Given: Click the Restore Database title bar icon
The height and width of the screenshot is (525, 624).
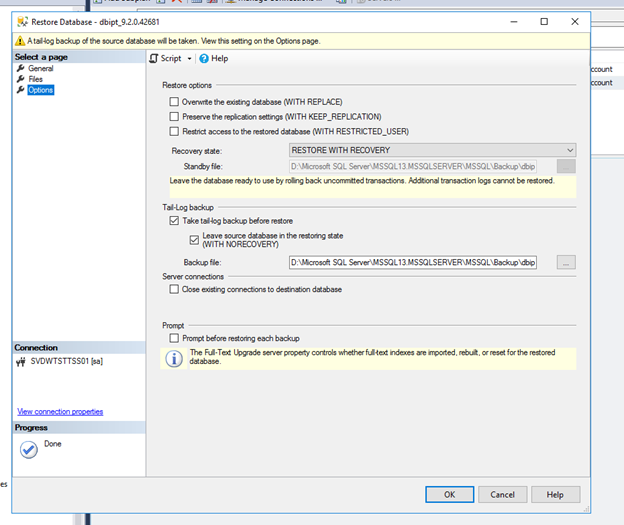Looking at the screenshot, I should pyautogui.click(x=22, y=21).
